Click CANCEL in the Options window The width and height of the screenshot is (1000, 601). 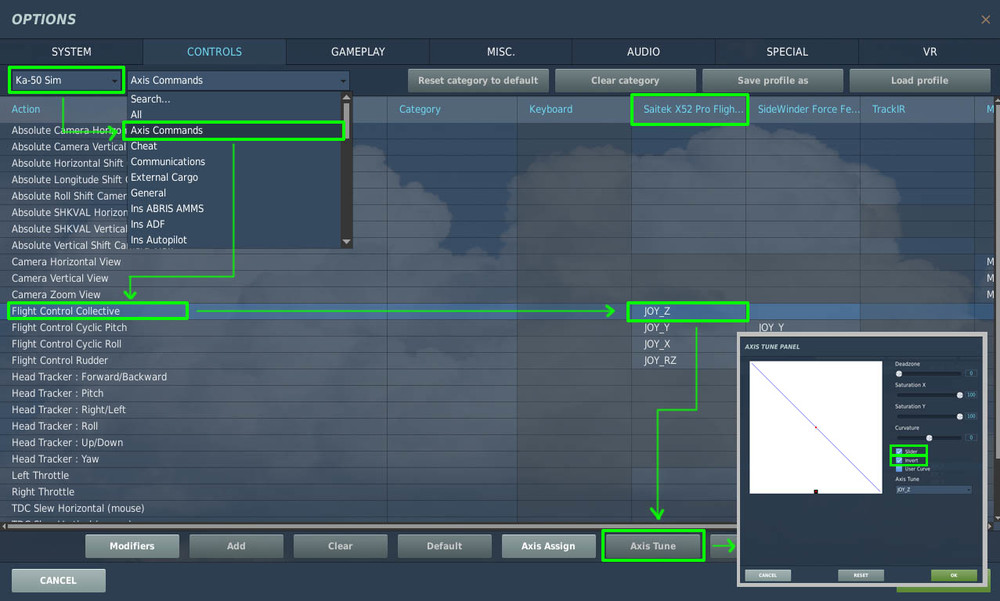click(58, 581)
